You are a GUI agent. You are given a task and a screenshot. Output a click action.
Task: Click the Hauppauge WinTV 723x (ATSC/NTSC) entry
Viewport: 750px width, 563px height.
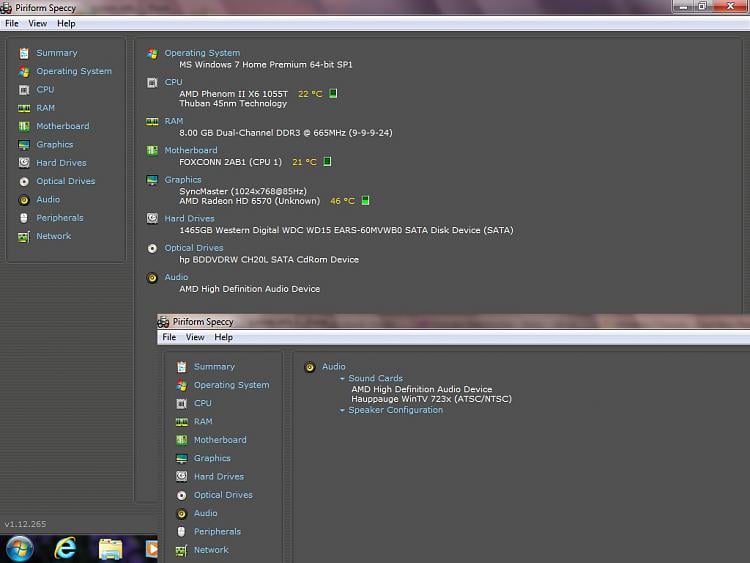click(x=431, y=399)
